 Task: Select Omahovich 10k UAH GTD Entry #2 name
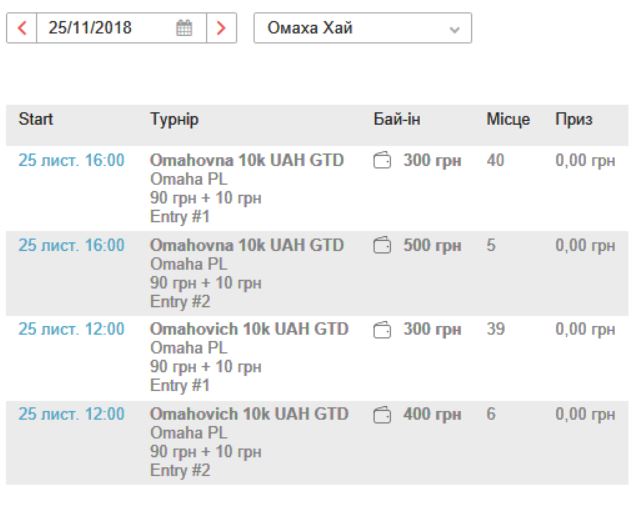(x=249, y=414)
